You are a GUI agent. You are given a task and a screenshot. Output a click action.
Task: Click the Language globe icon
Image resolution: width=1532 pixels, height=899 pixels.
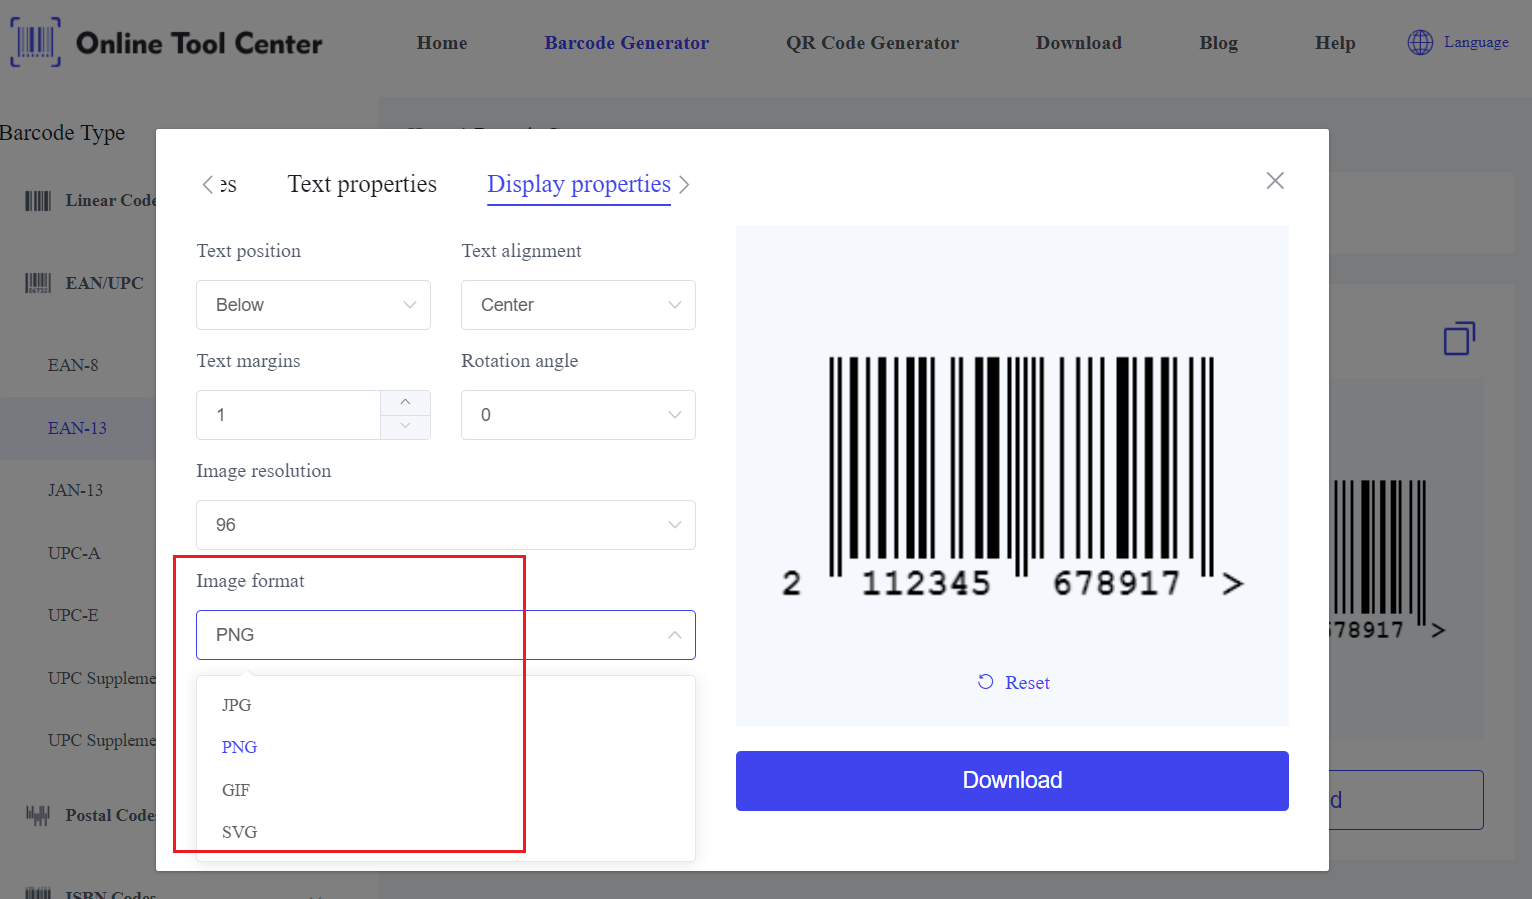pyautogui.click(x=1420, y=42)
